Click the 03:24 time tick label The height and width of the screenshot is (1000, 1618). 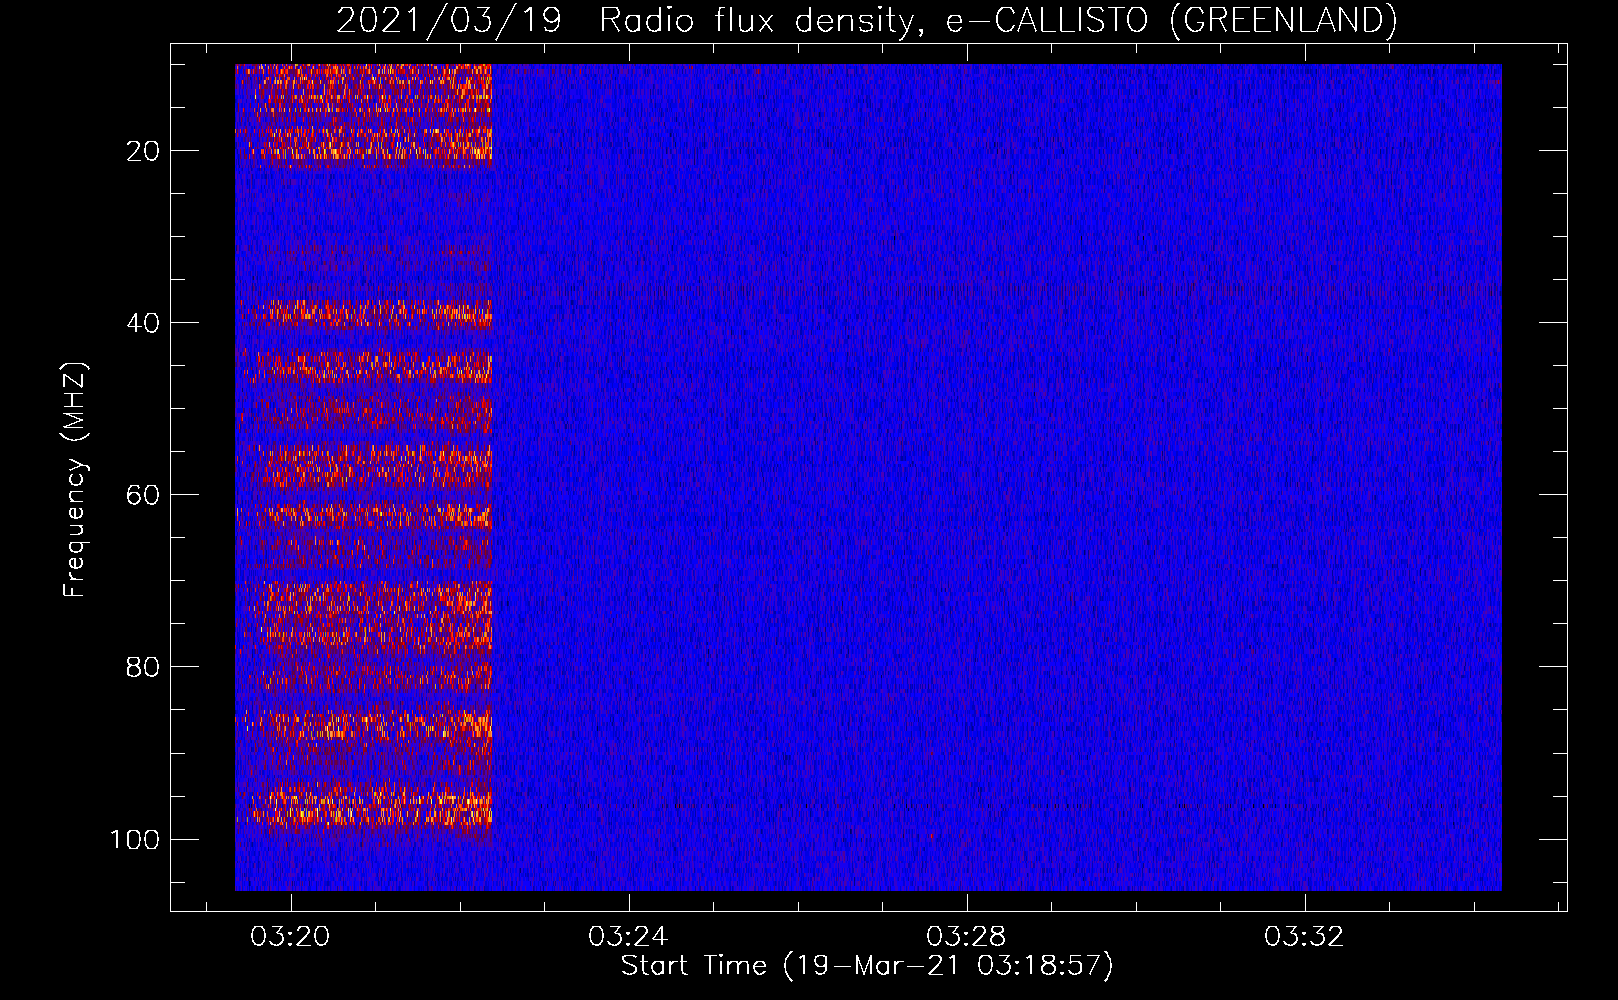(x=628, y=937)
